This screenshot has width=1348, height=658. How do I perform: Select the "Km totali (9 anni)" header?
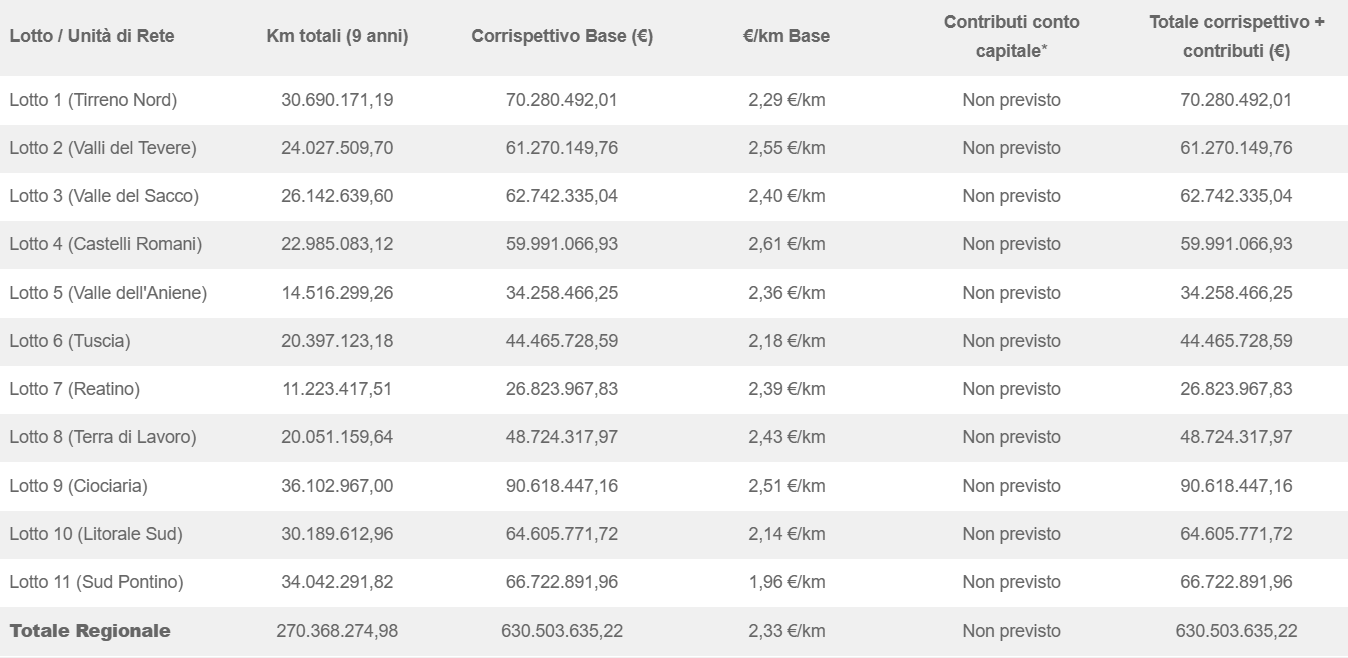(x=337, y=36)
